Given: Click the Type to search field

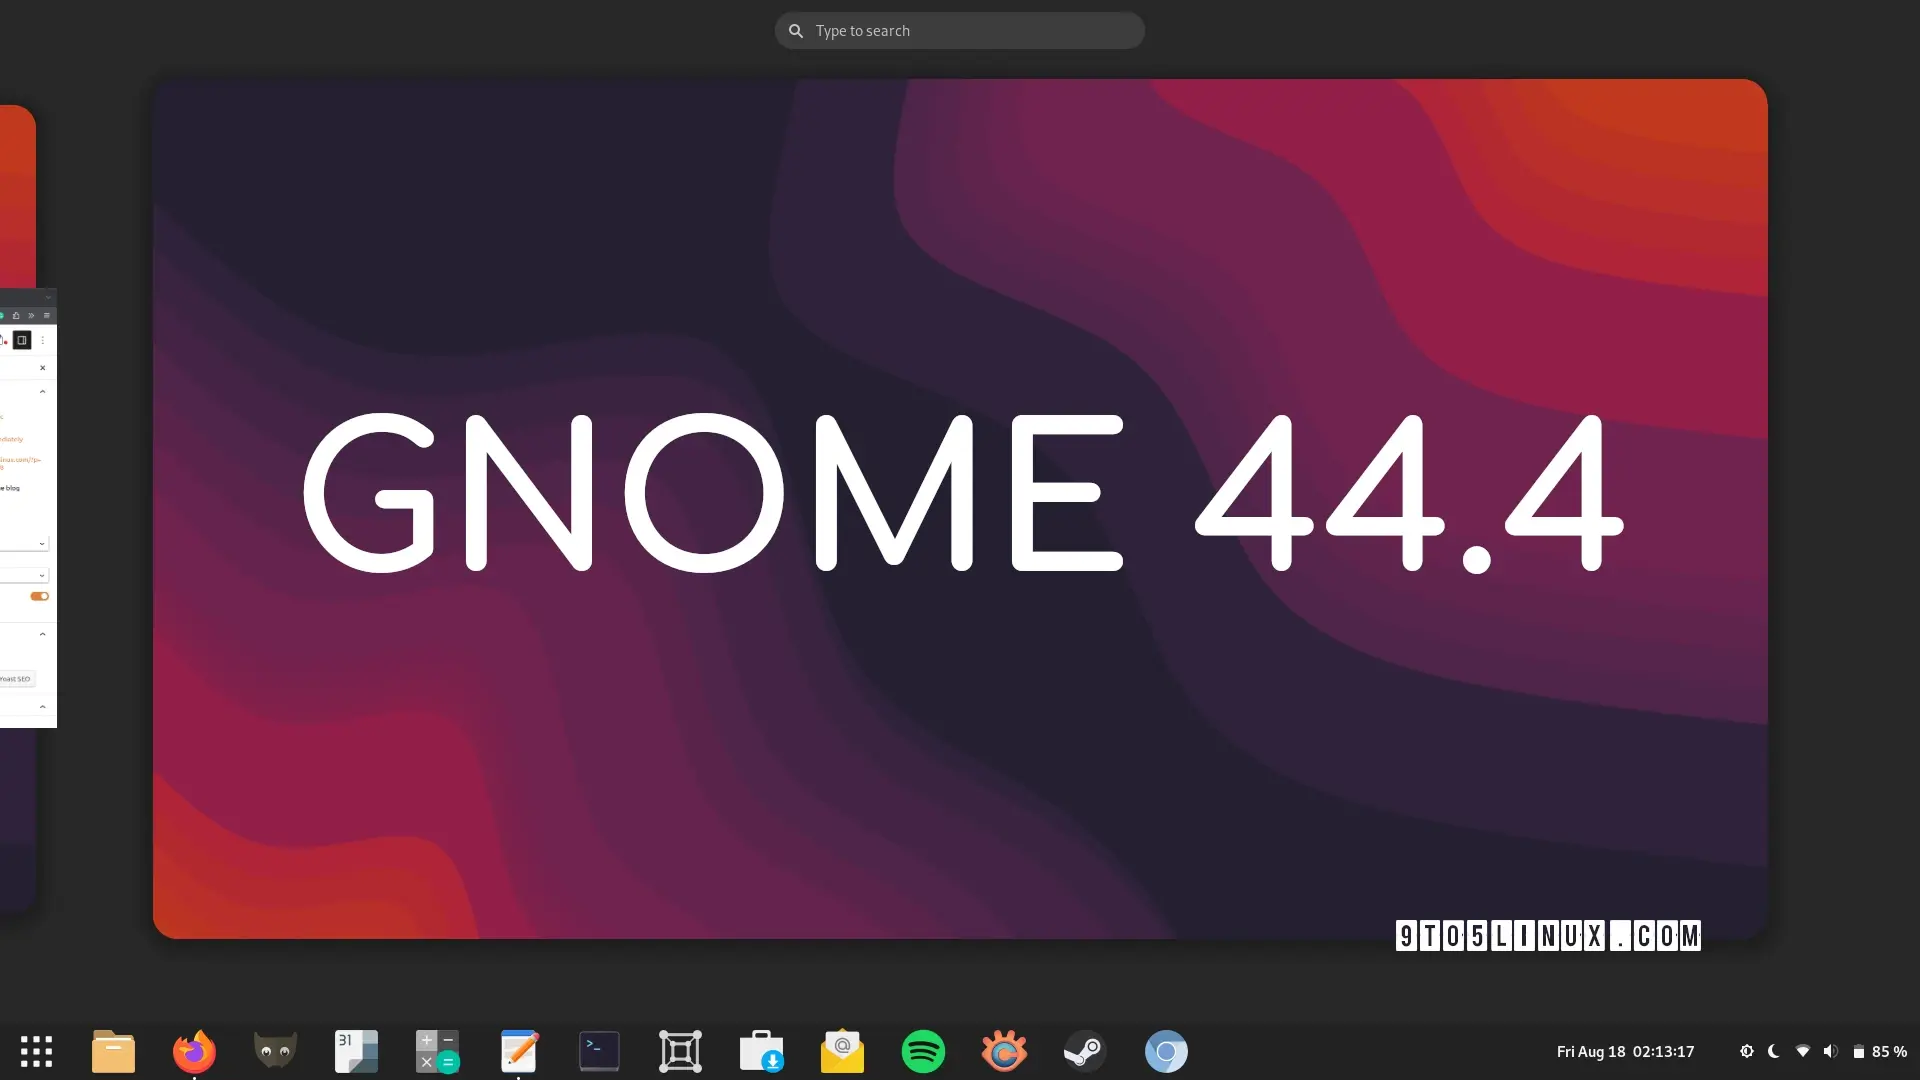Looking at the screenshot, I should [x=959, y=31].
